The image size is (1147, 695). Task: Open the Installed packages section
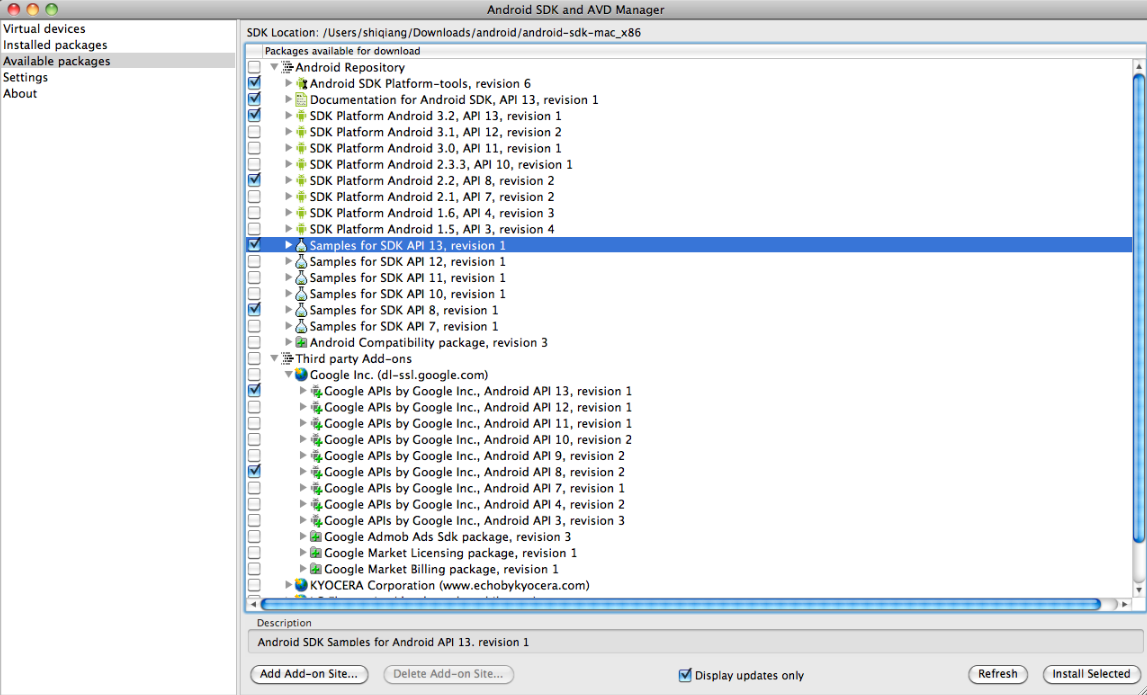(x=55, y=45)
